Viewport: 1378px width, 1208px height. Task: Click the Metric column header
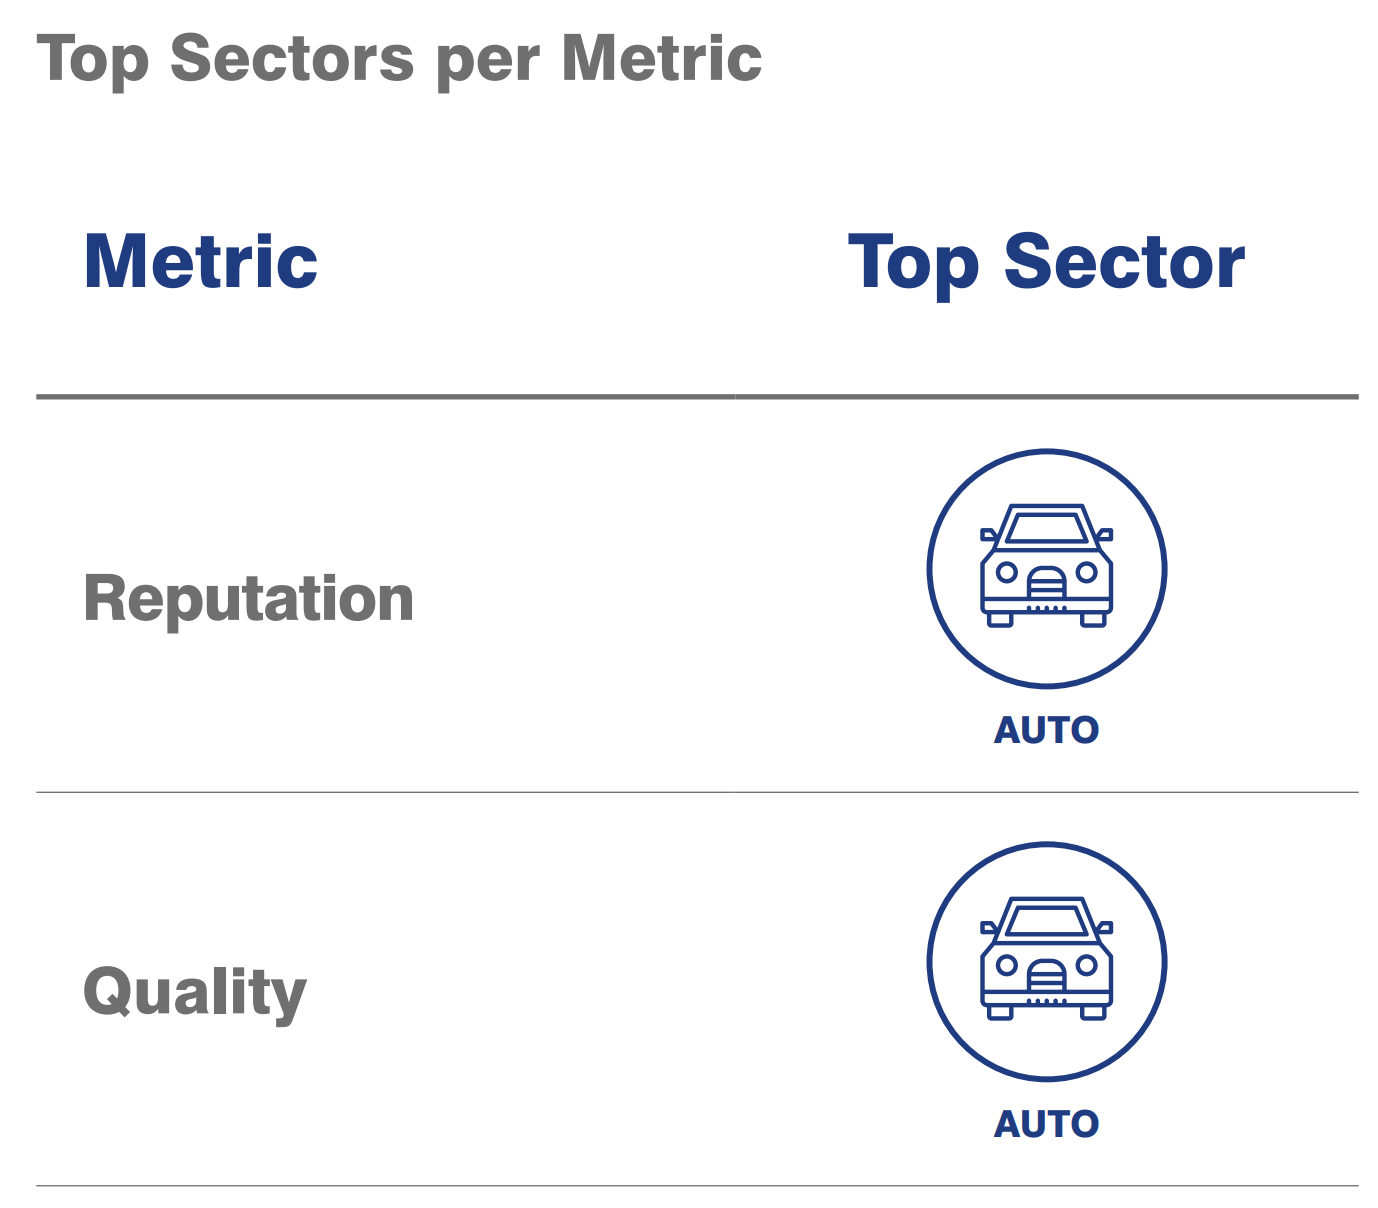pyautogui.click(x=200, y=262)
